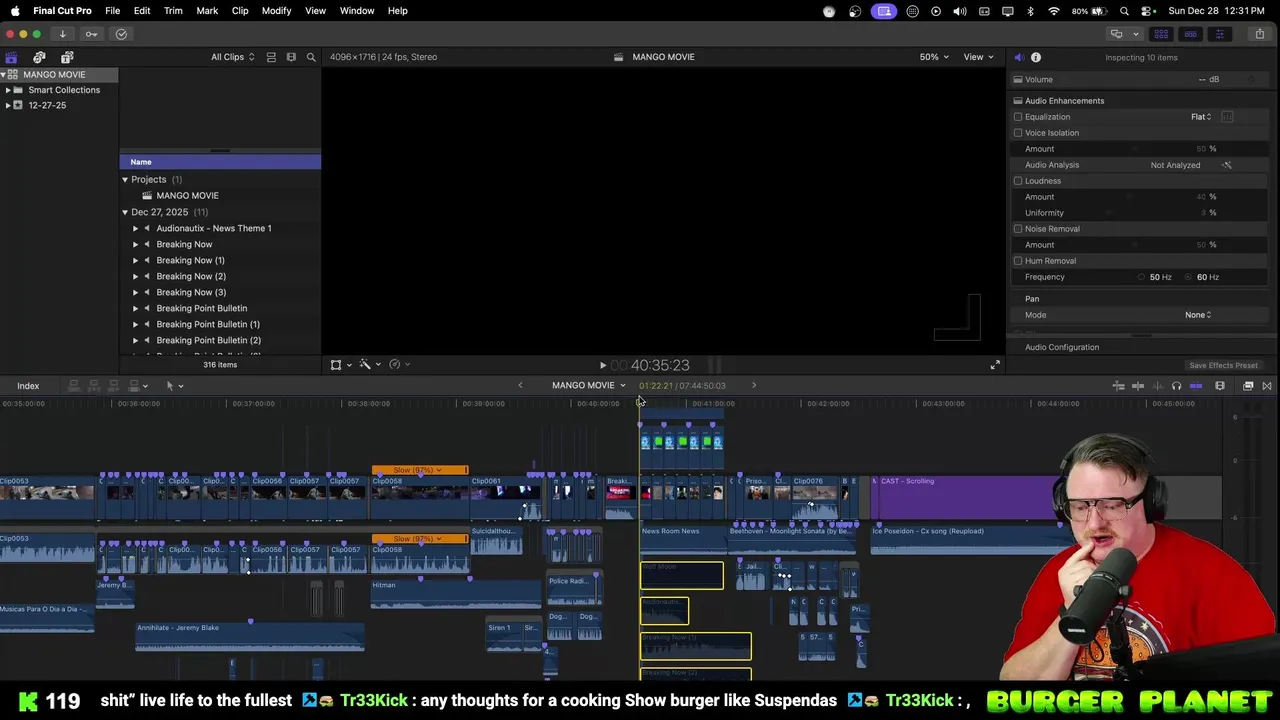
Task: Open the MANGO MOVIE timeline project dropdown
Action: pos(588,386)
